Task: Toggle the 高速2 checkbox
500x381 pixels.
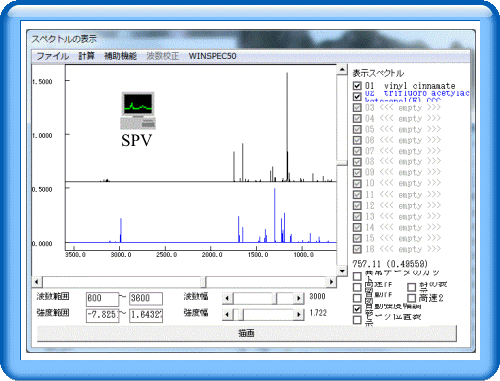Action: (412, 298)
